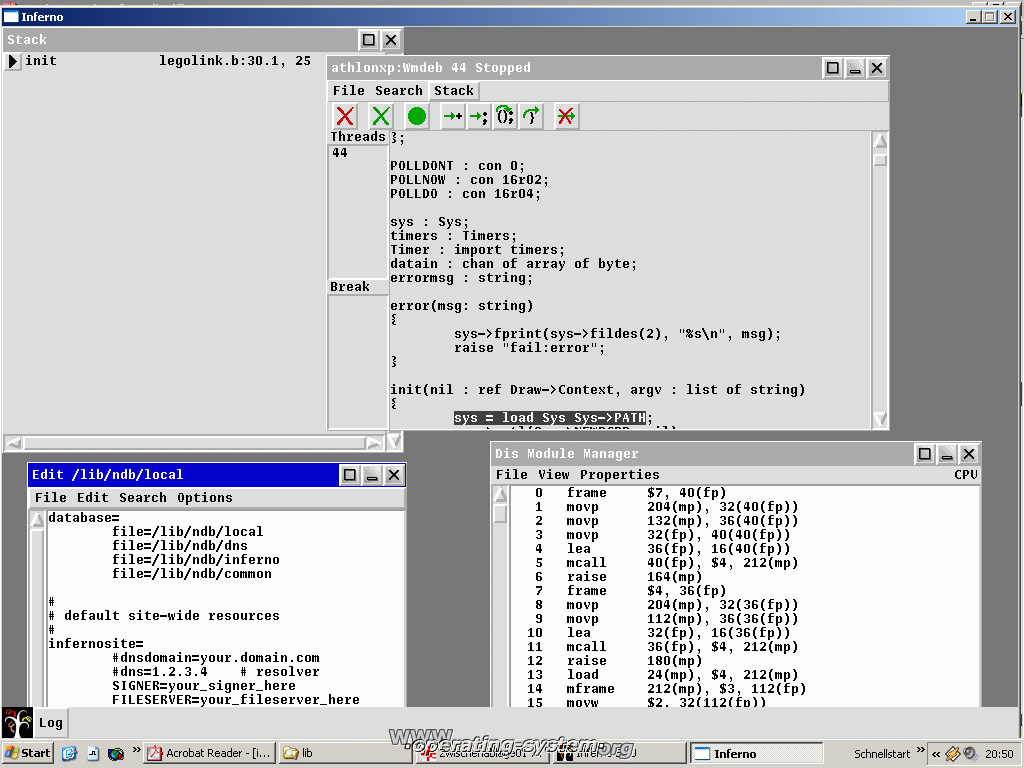This screenshot has height=768, width=1024.
Task: Select instruction row 5 'mcall' in disassembly
Action: pyautogui.click(x=666, y=563)
